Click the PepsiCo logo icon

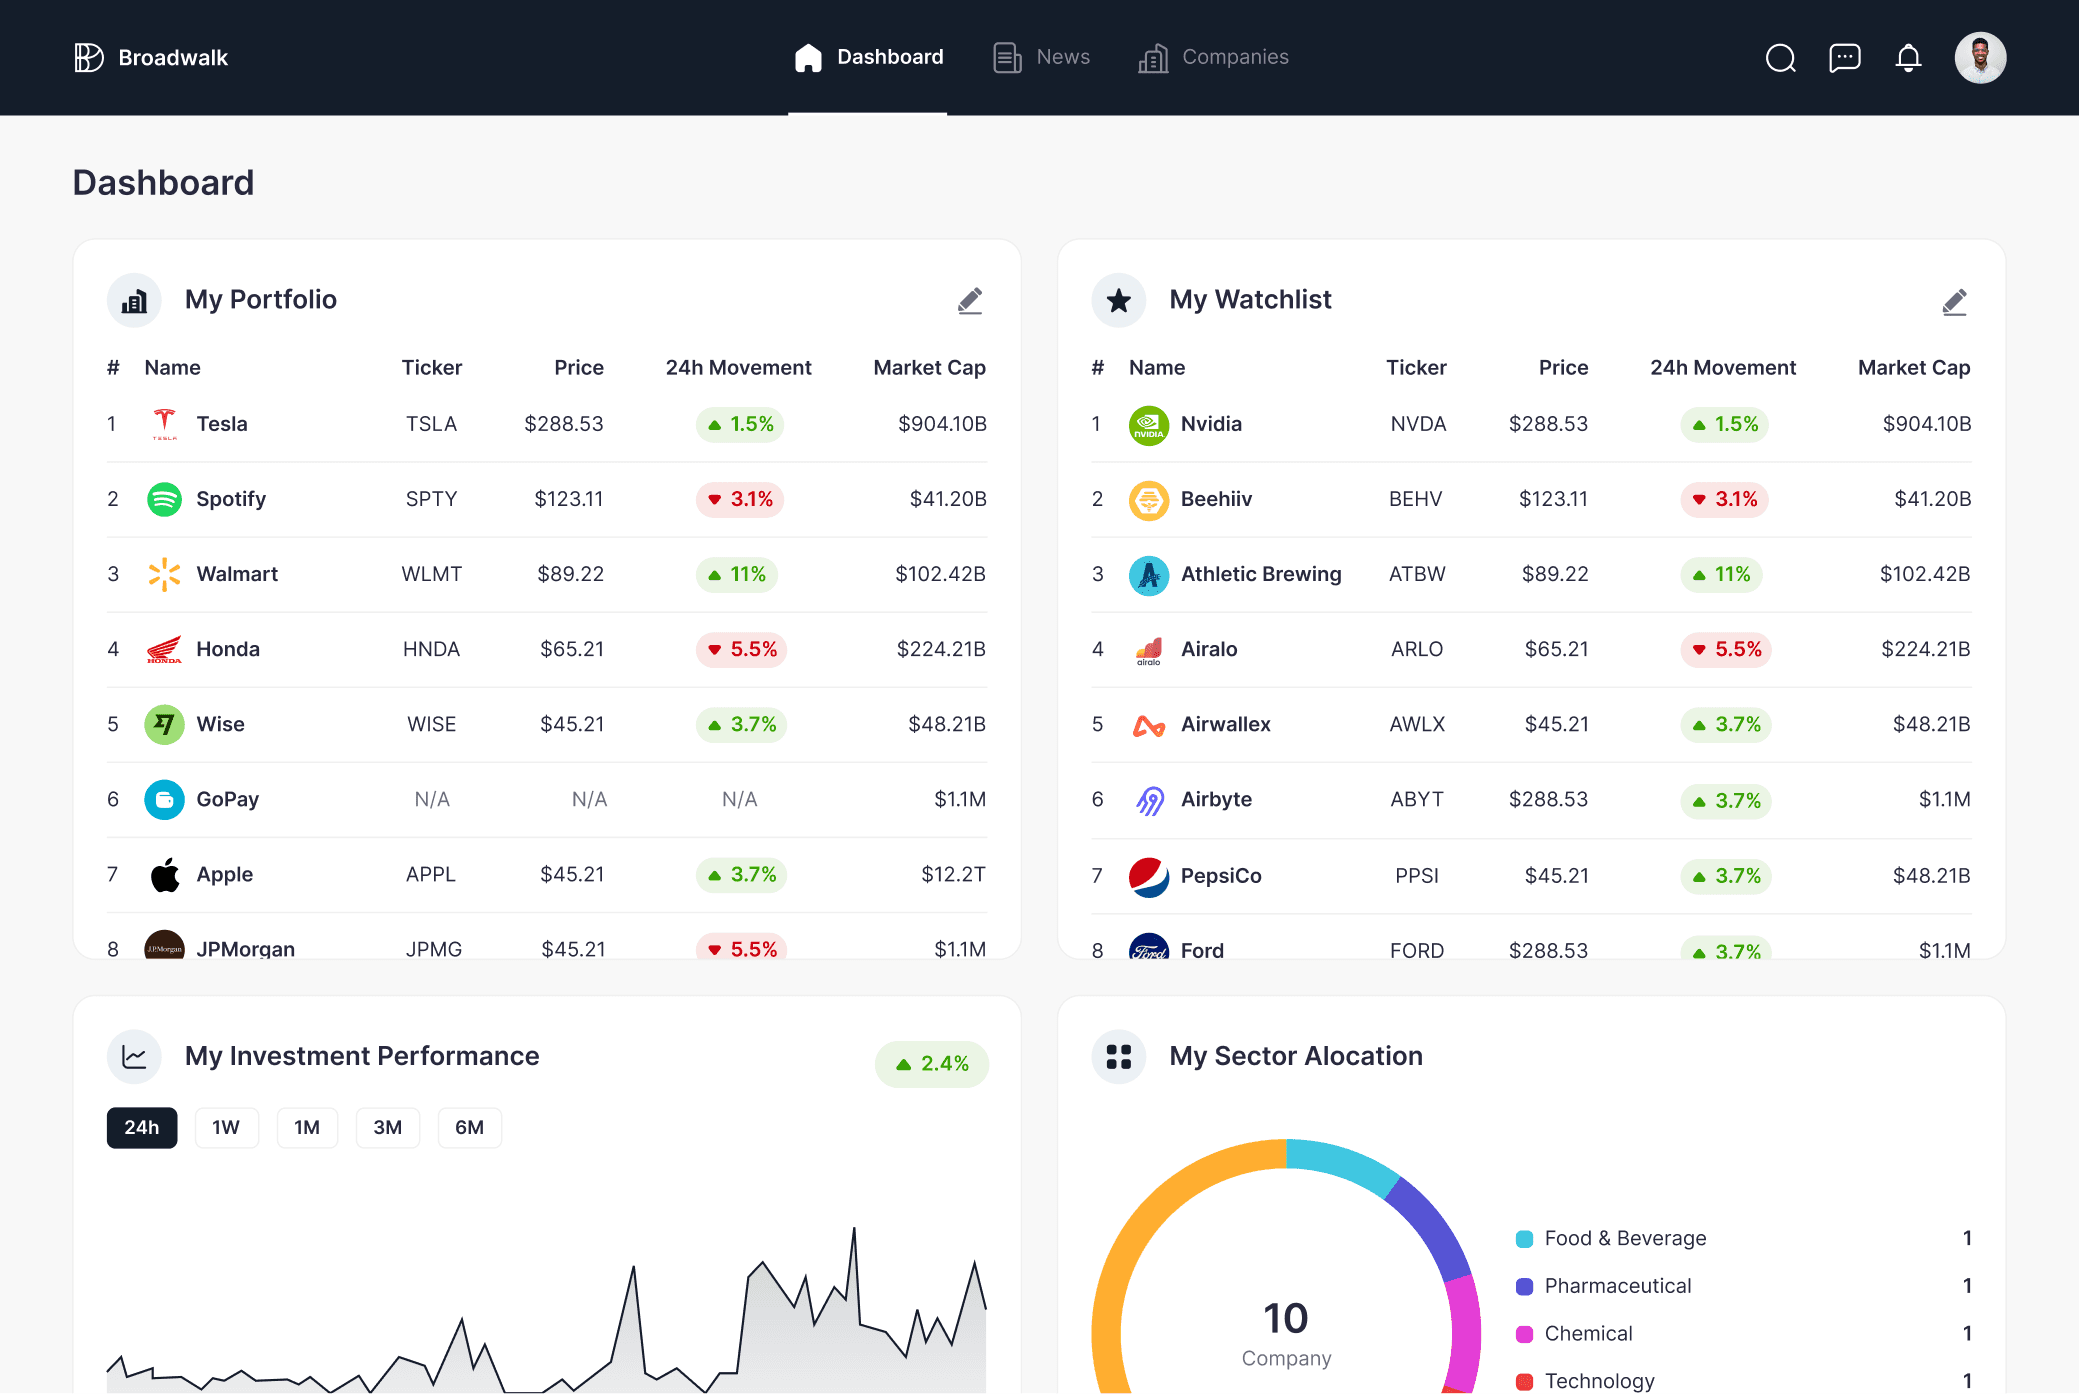click(x=1149, y=876)
